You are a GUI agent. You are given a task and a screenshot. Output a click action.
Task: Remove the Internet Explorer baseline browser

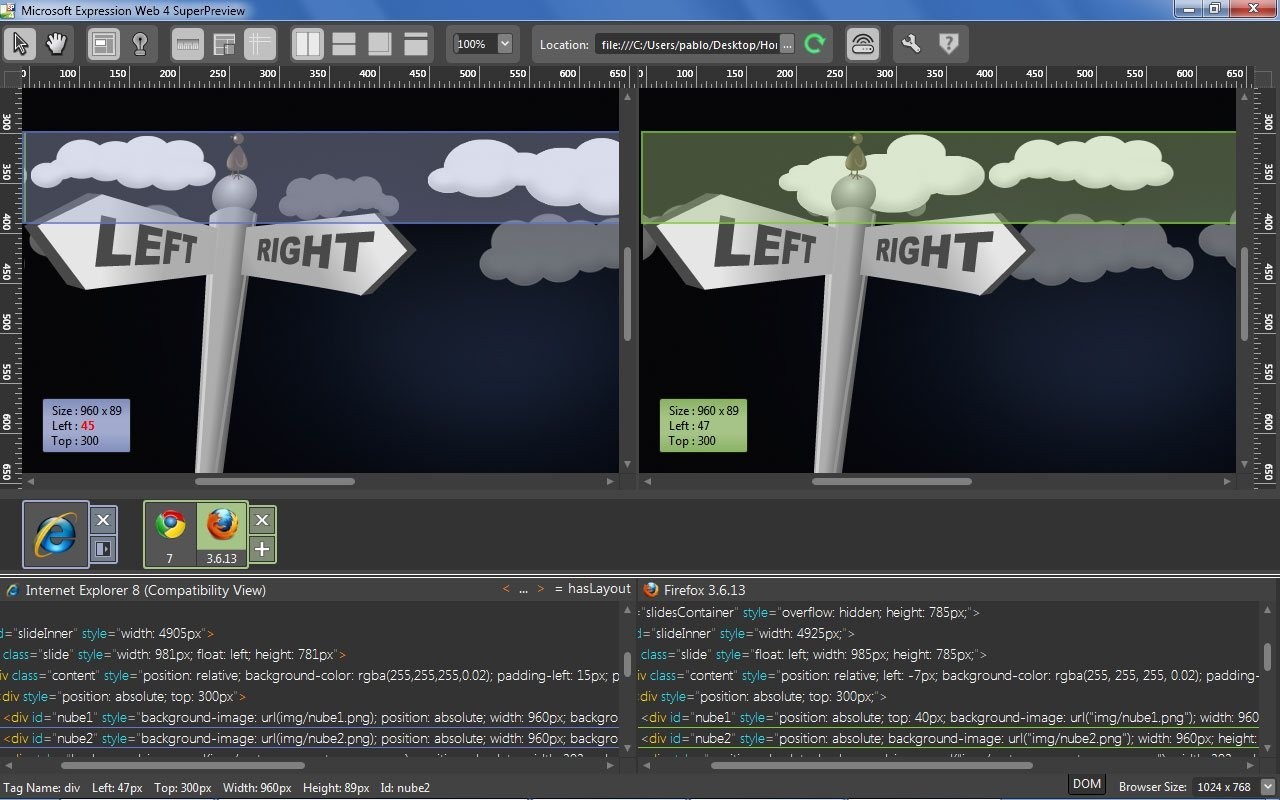coord(103,520)
